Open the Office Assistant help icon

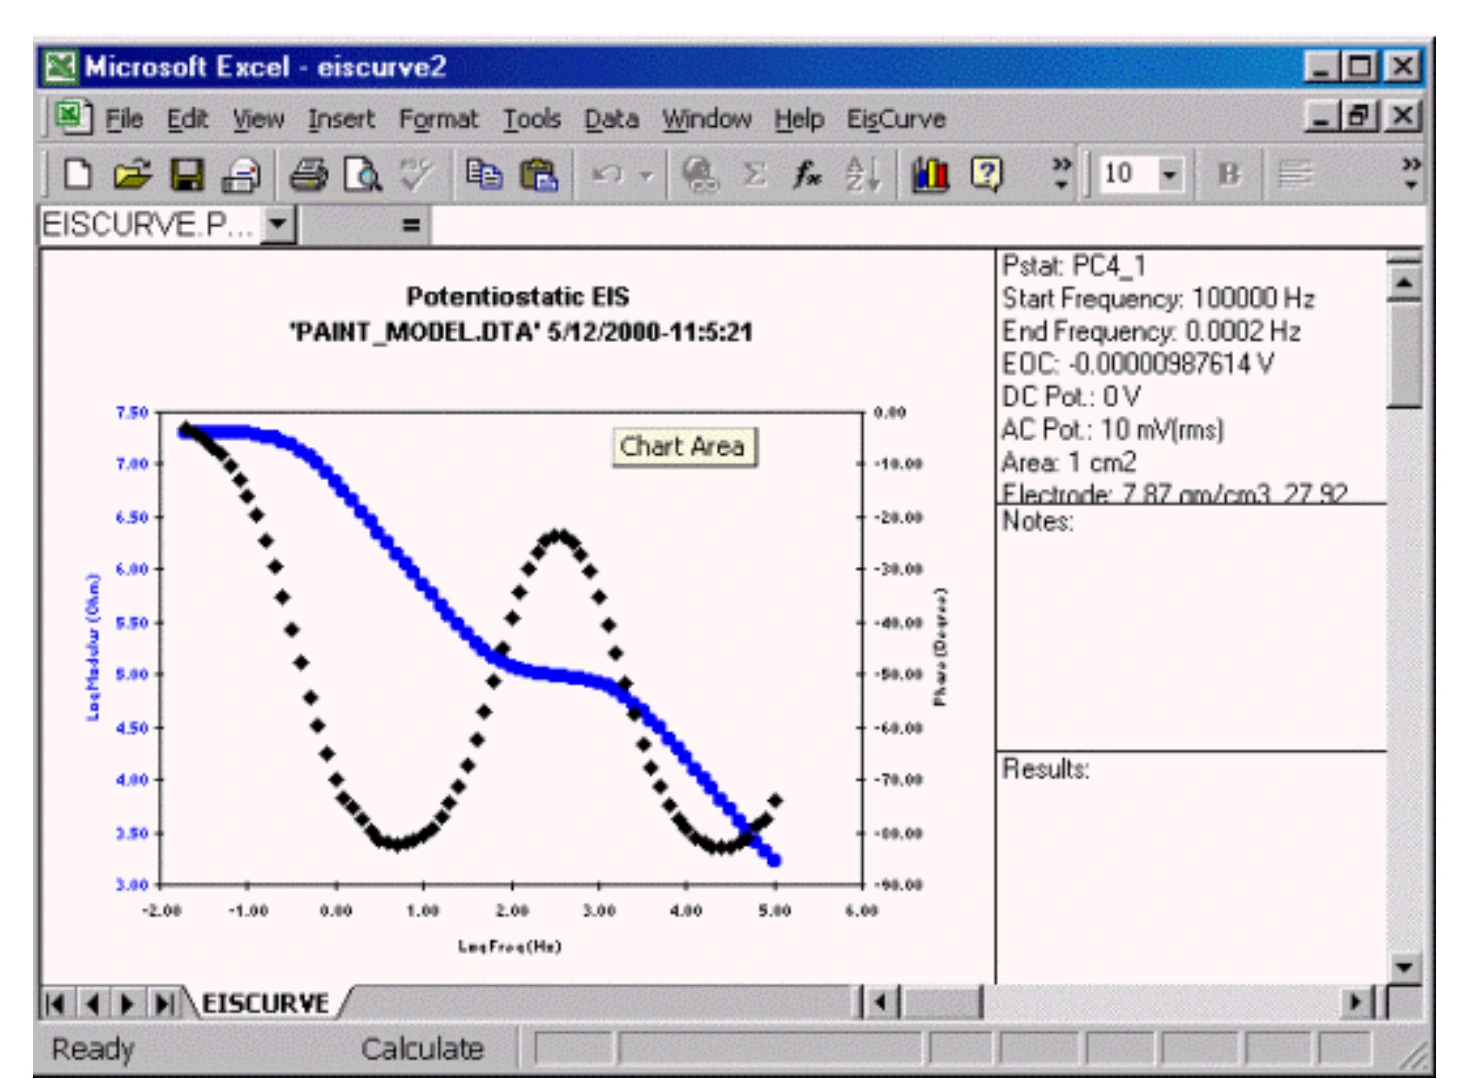(x=986, y=175)
